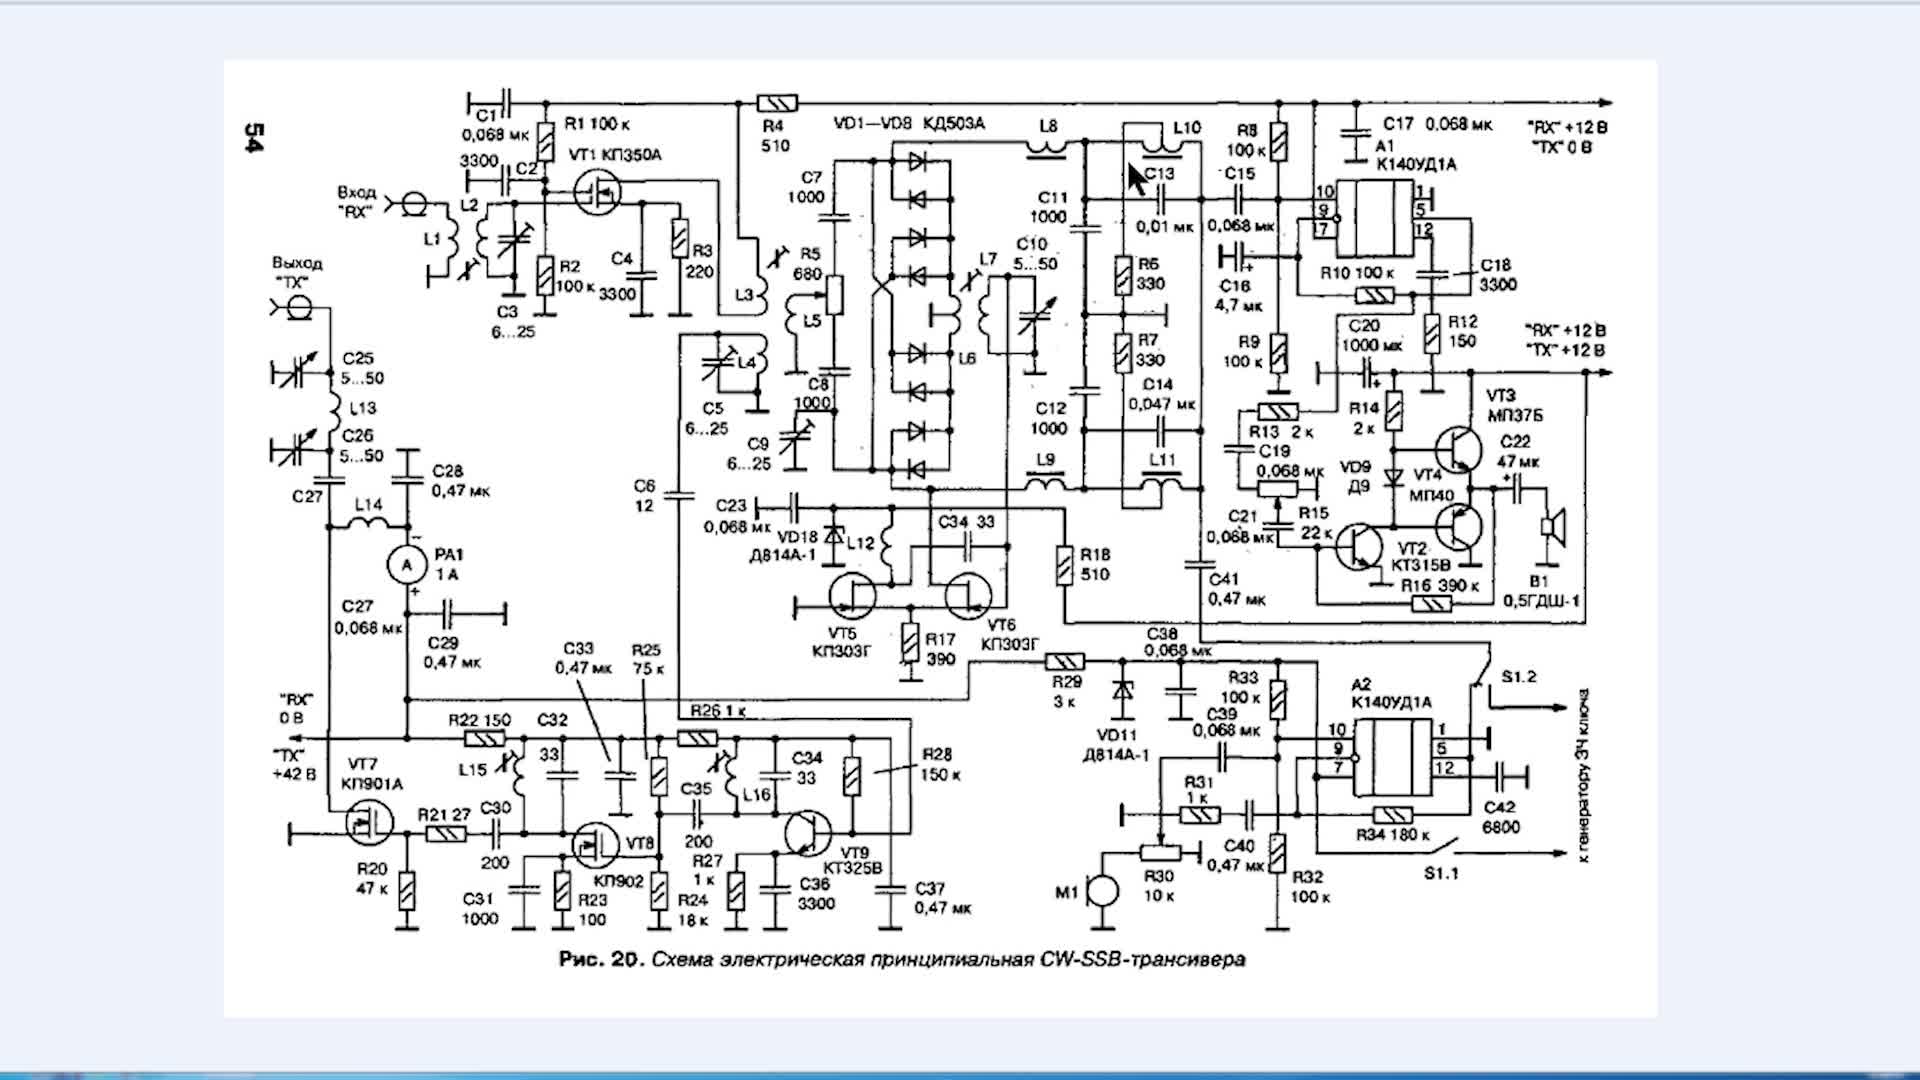Viewport: 1920px width, 1080px height.
Task: Click the A2 К140УД1А op-amp block
Action: click(x=1394, y=757)
